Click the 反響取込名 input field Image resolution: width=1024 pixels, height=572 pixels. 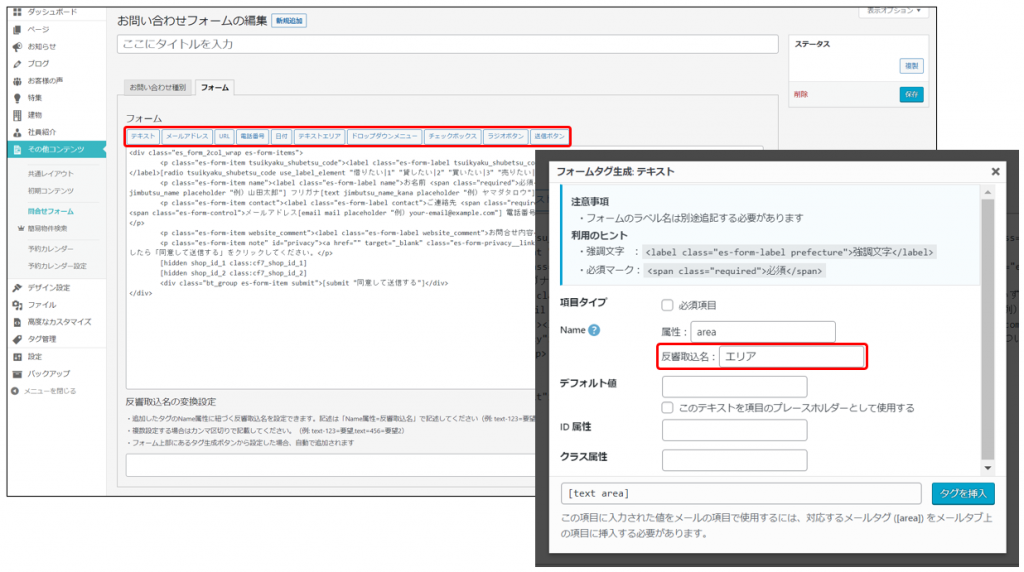pos(791,357)
